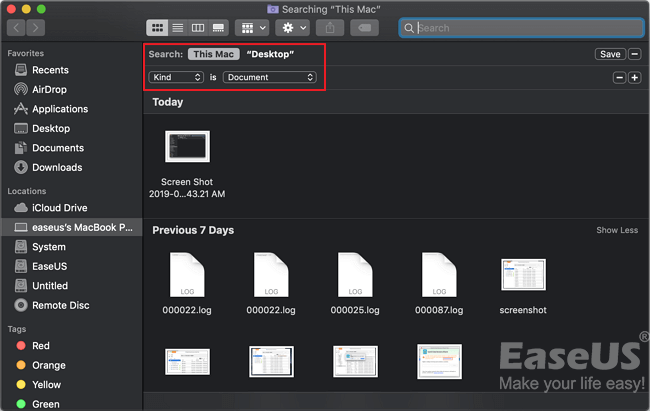Go back with the left arrow button
This screenshot has height=411, width=650.
point(16,28)
